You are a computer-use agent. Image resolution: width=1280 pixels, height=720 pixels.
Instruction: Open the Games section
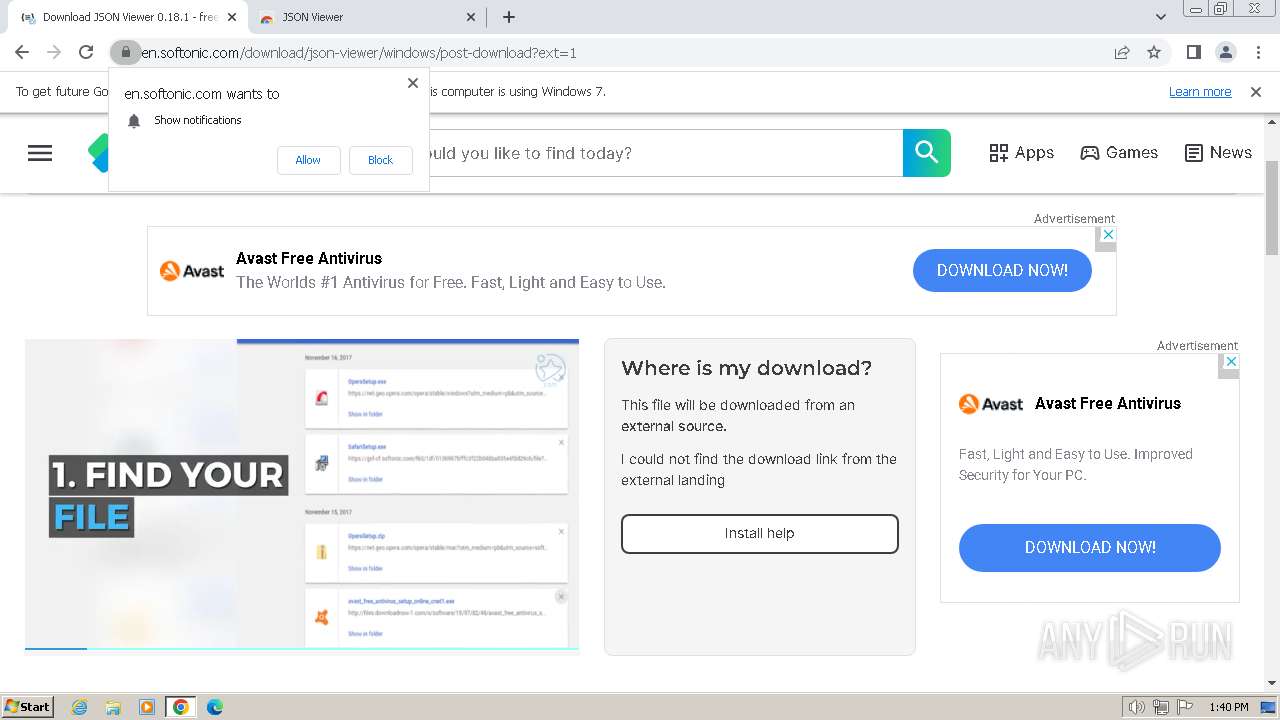click(1119, 153)
